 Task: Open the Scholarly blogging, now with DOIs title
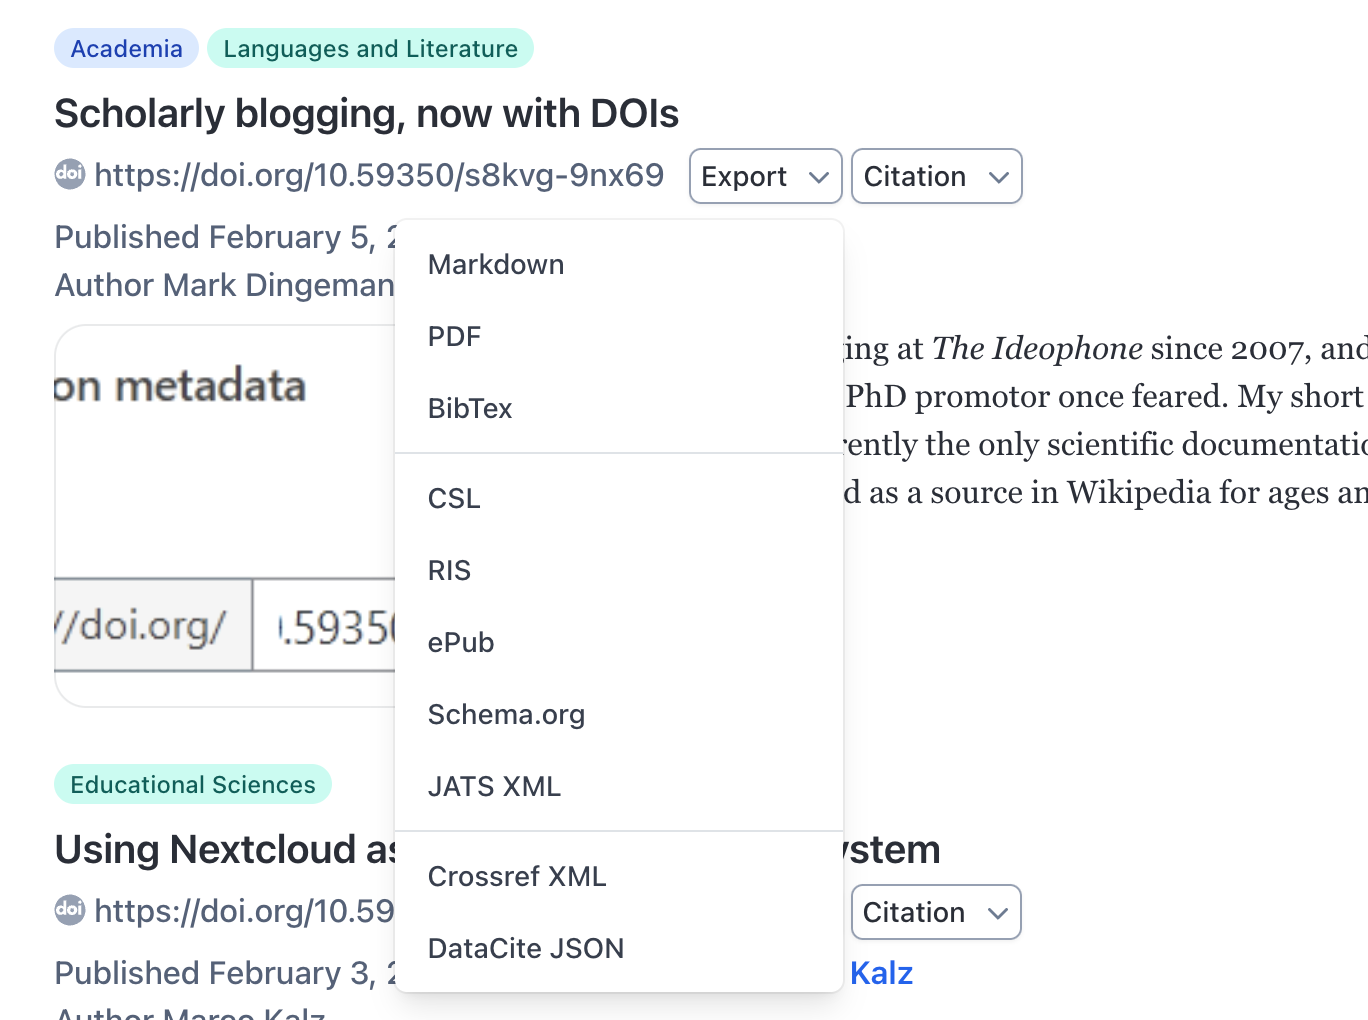pos(367,114)
